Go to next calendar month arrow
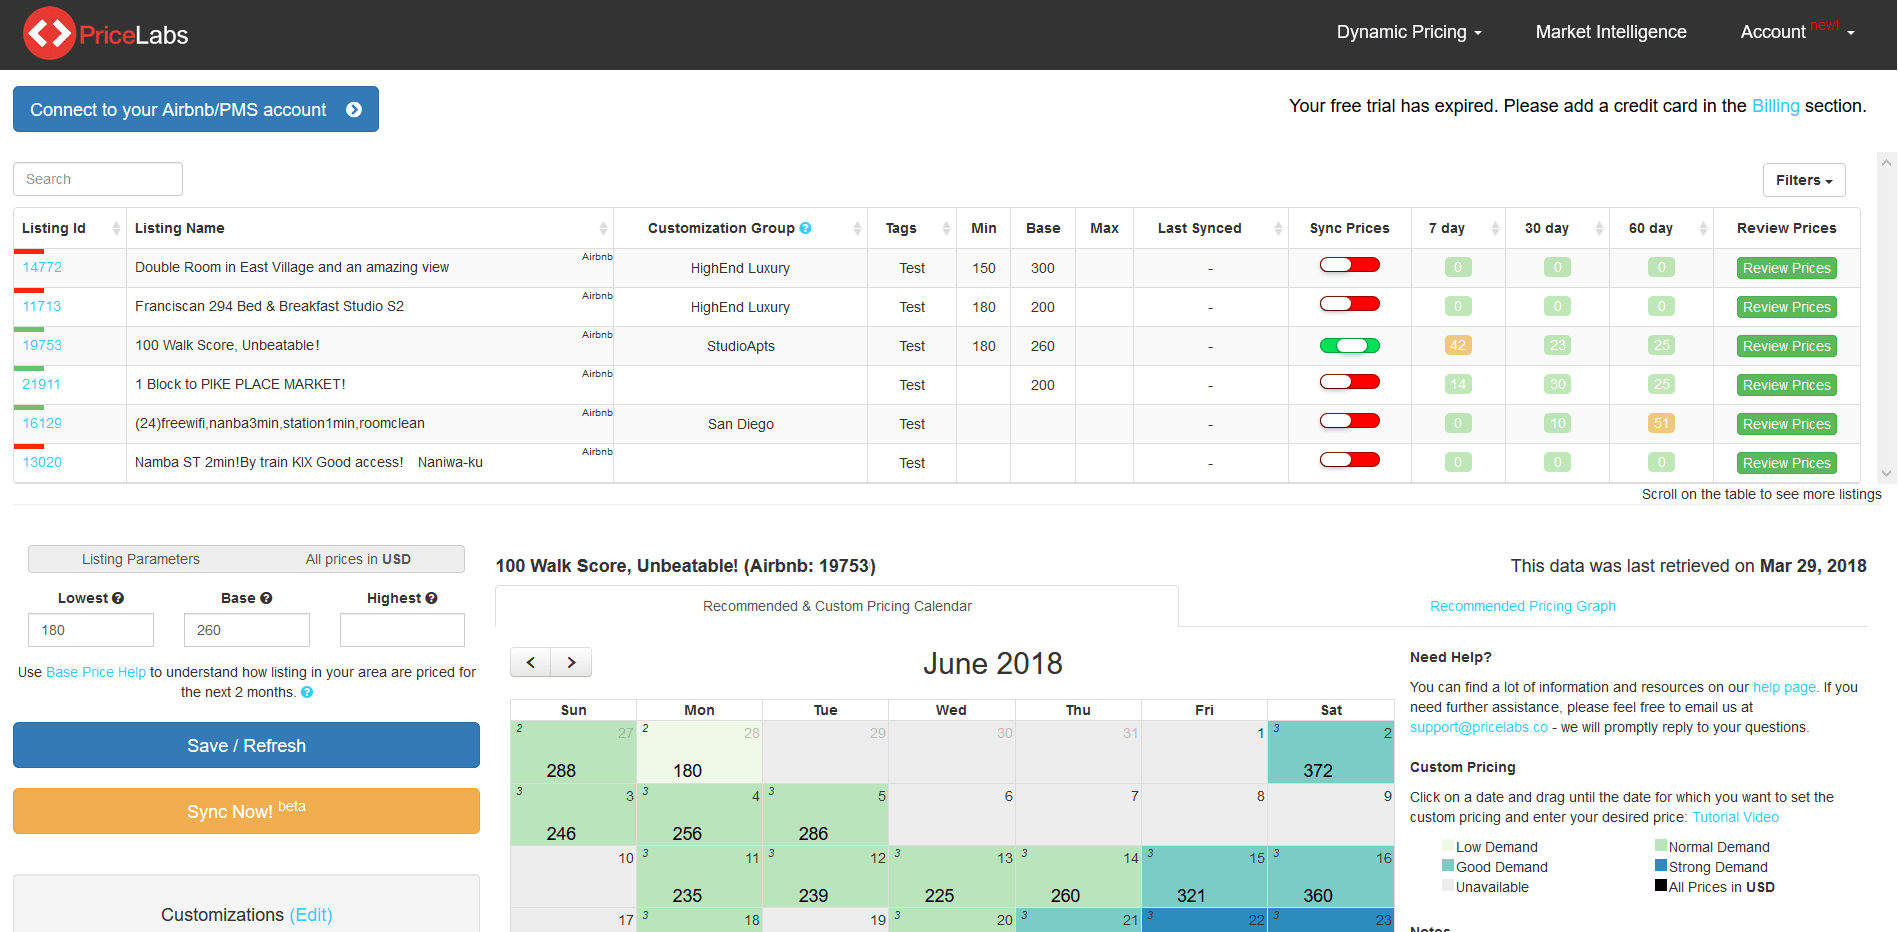Image resolution: width=1898 pixels, height=932 pixels. tap(571, 662)
